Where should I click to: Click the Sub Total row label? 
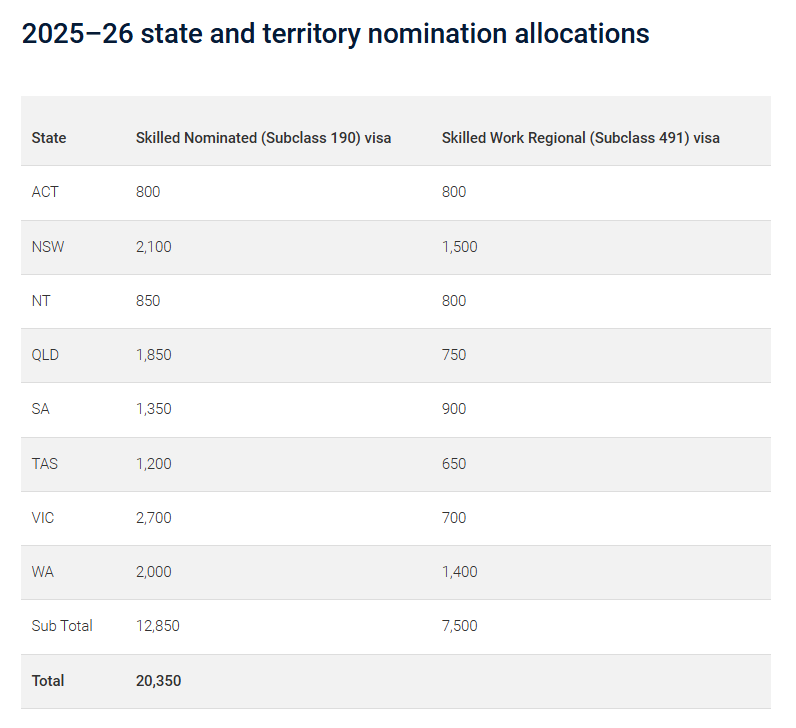(62, 626)
